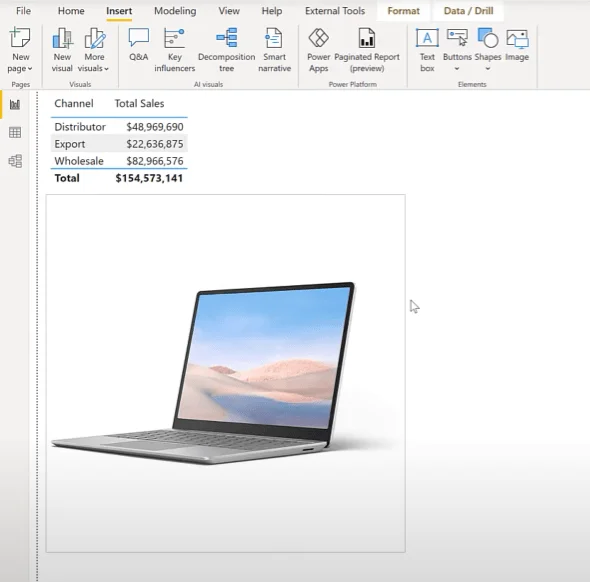
Task: Insert a Q&A visual
Action: [x=138, y=44]
